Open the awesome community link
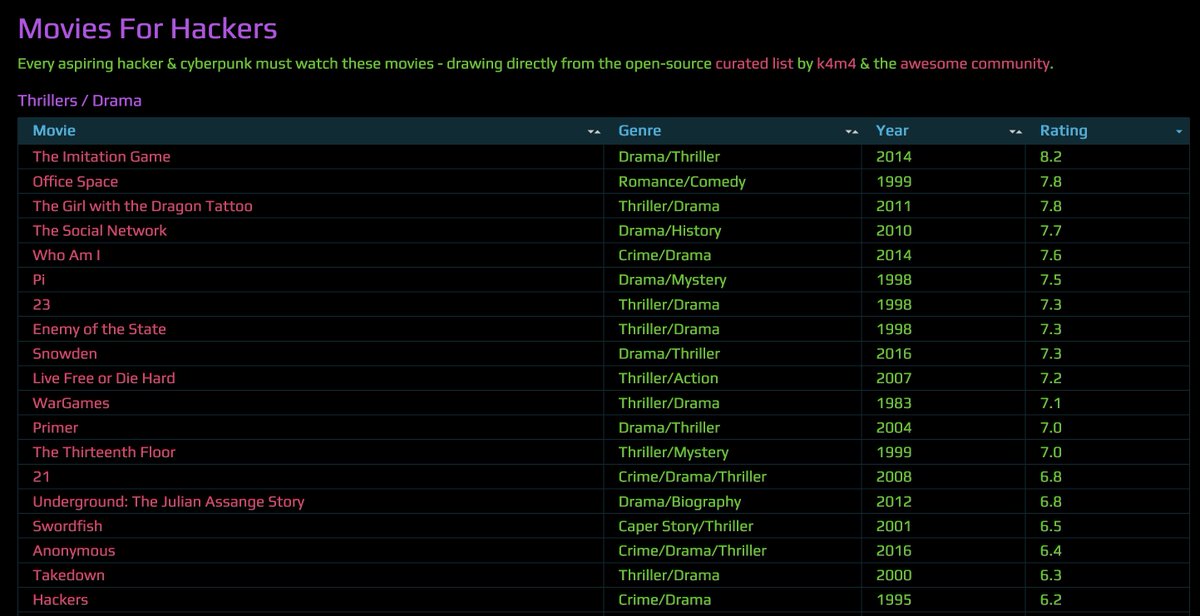 click(975, 64)
